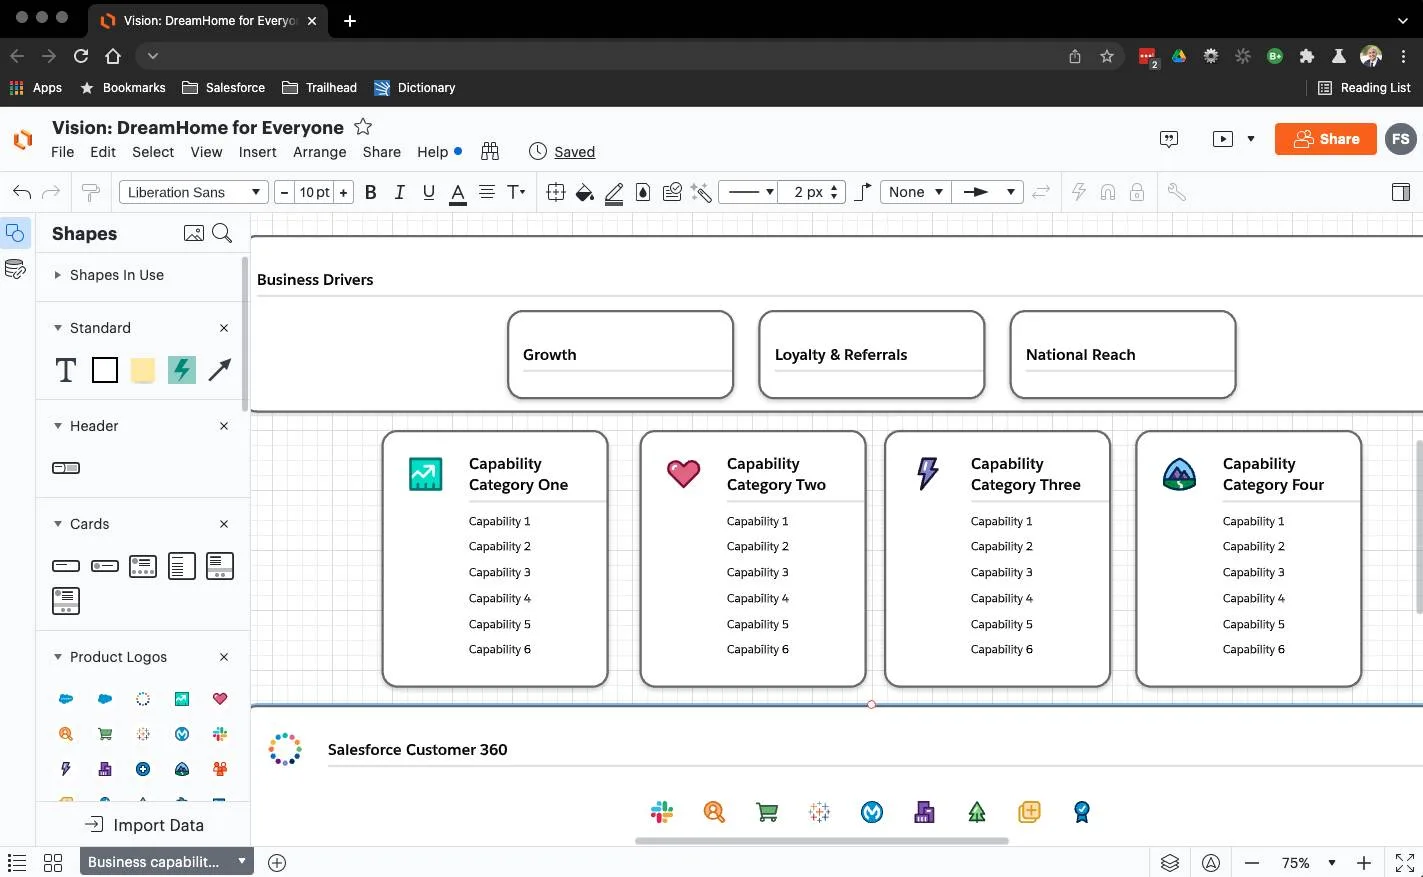This screenshot has height=877, width=1423.
Task: Open the Shapes panel sidebar icon
Action: (15, 234)
